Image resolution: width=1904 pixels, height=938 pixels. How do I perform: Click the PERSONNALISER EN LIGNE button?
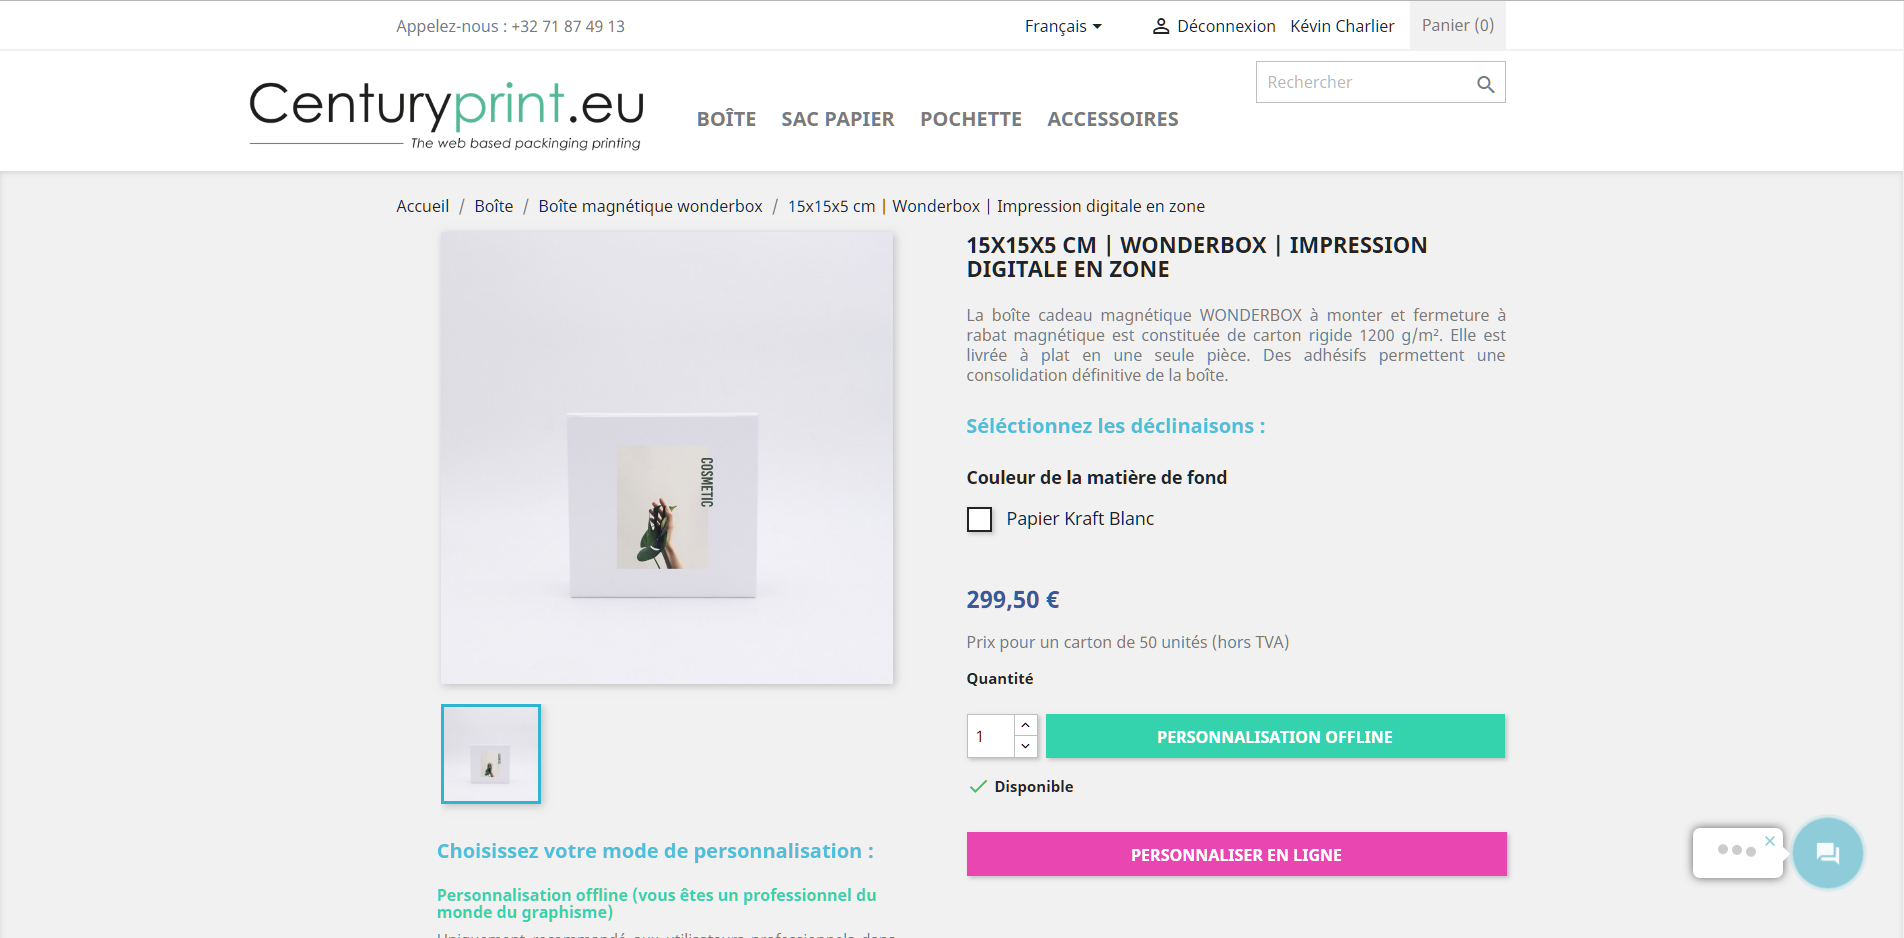click(1236, 854)
